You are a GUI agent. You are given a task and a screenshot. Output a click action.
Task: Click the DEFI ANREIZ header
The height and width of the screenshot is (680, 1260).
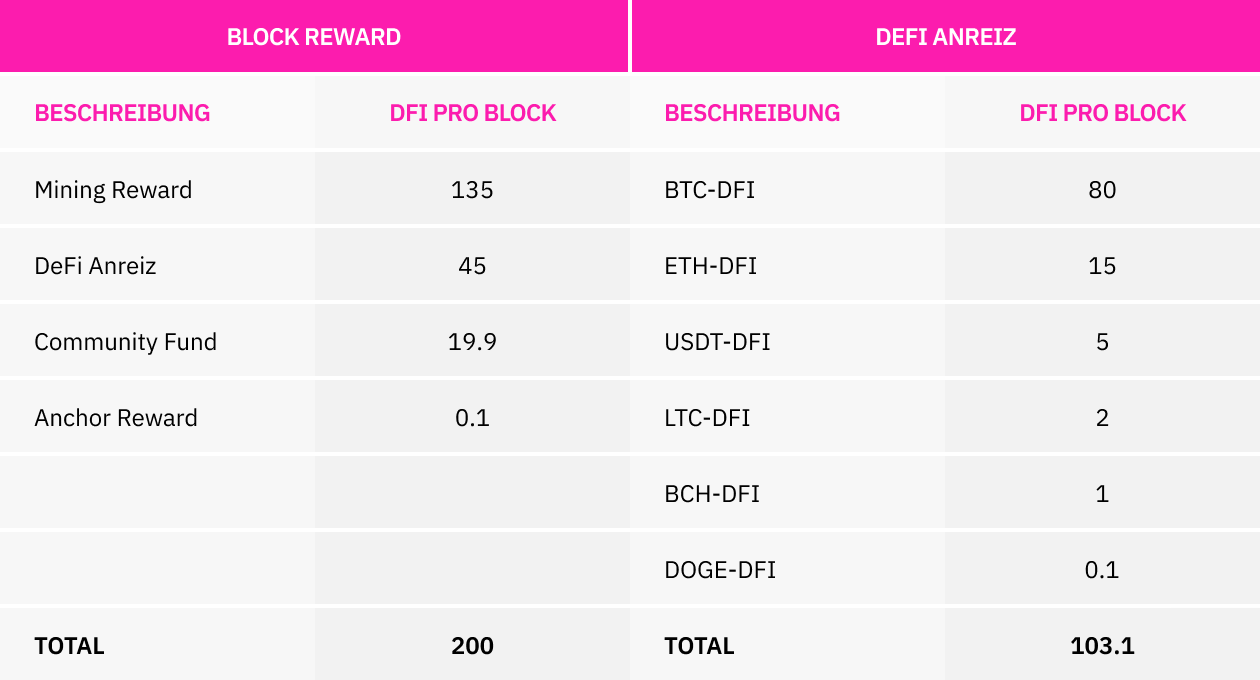point(946,37)
